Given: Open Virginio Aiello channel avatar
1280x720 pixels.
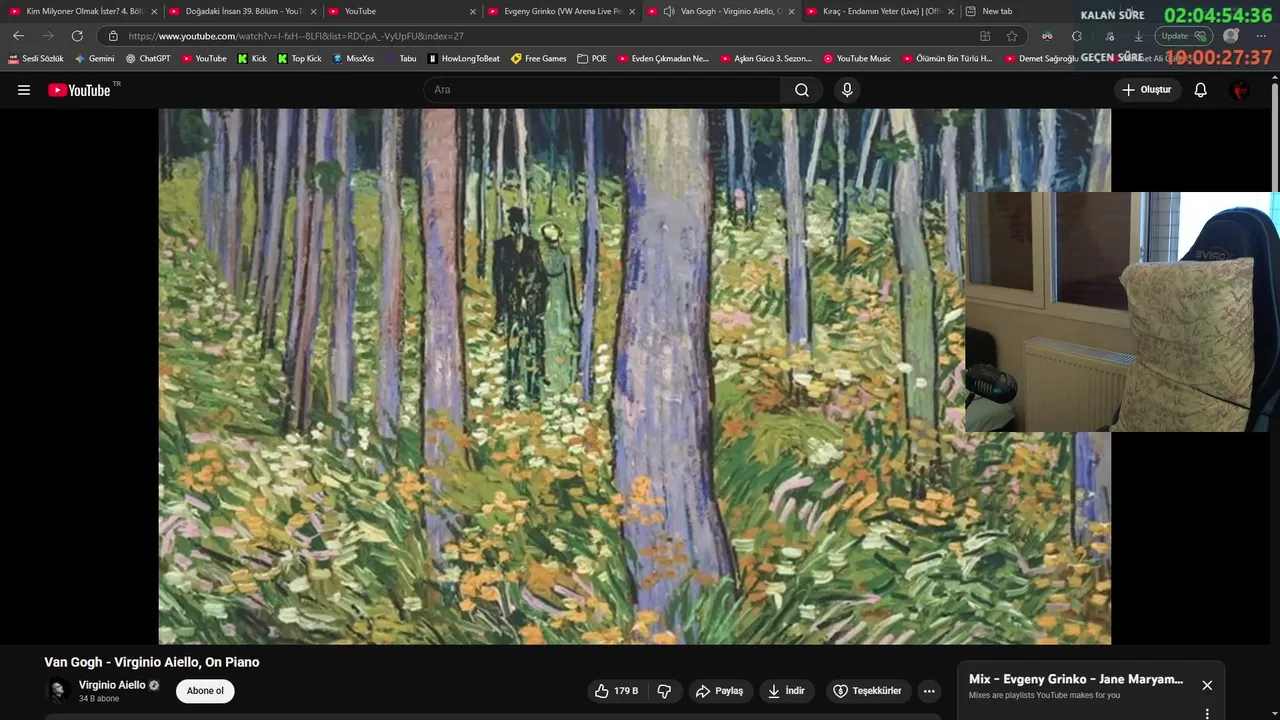Looking at the screenshot, I should [x=58, y=691].
